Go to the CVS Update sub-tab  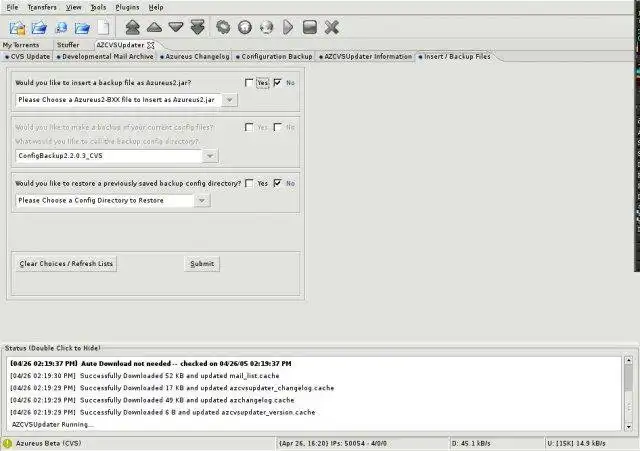pyautogui.click(x=27, y=57)
